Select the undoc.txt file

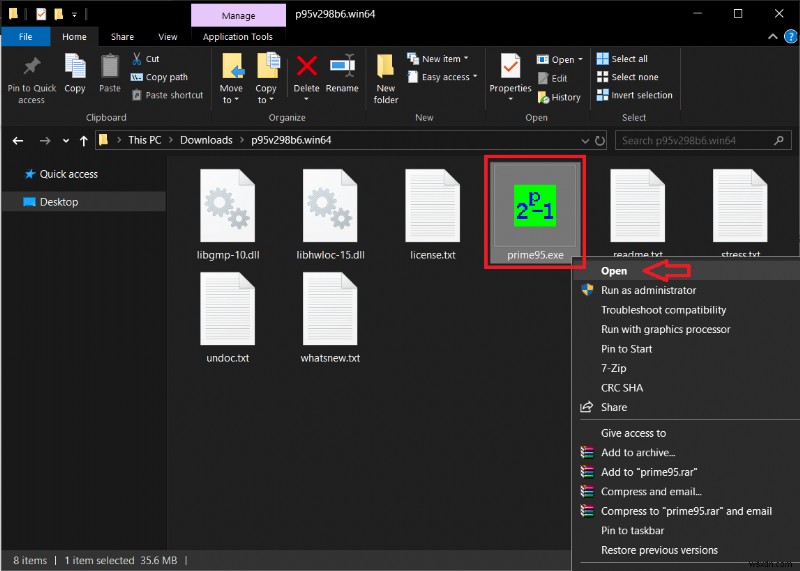(x=228, y=317)
